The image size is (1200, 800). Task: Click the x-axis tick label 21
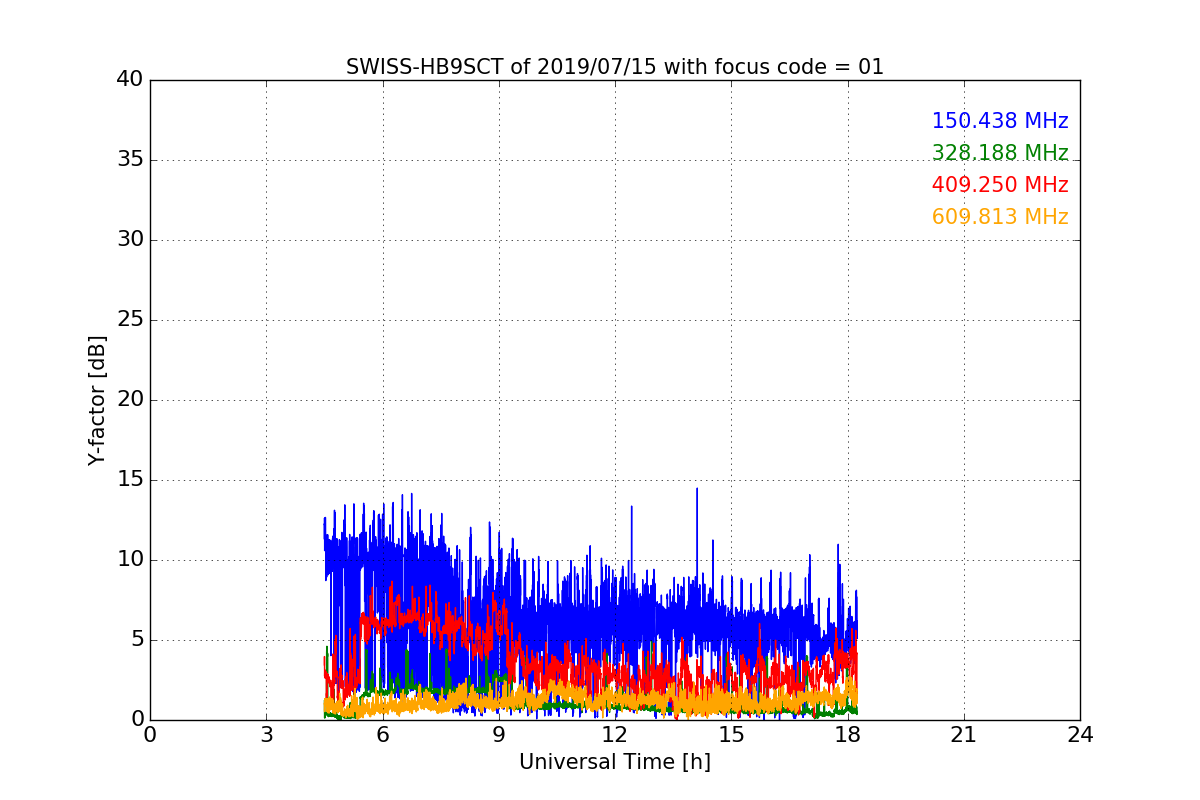pos(964,735)
